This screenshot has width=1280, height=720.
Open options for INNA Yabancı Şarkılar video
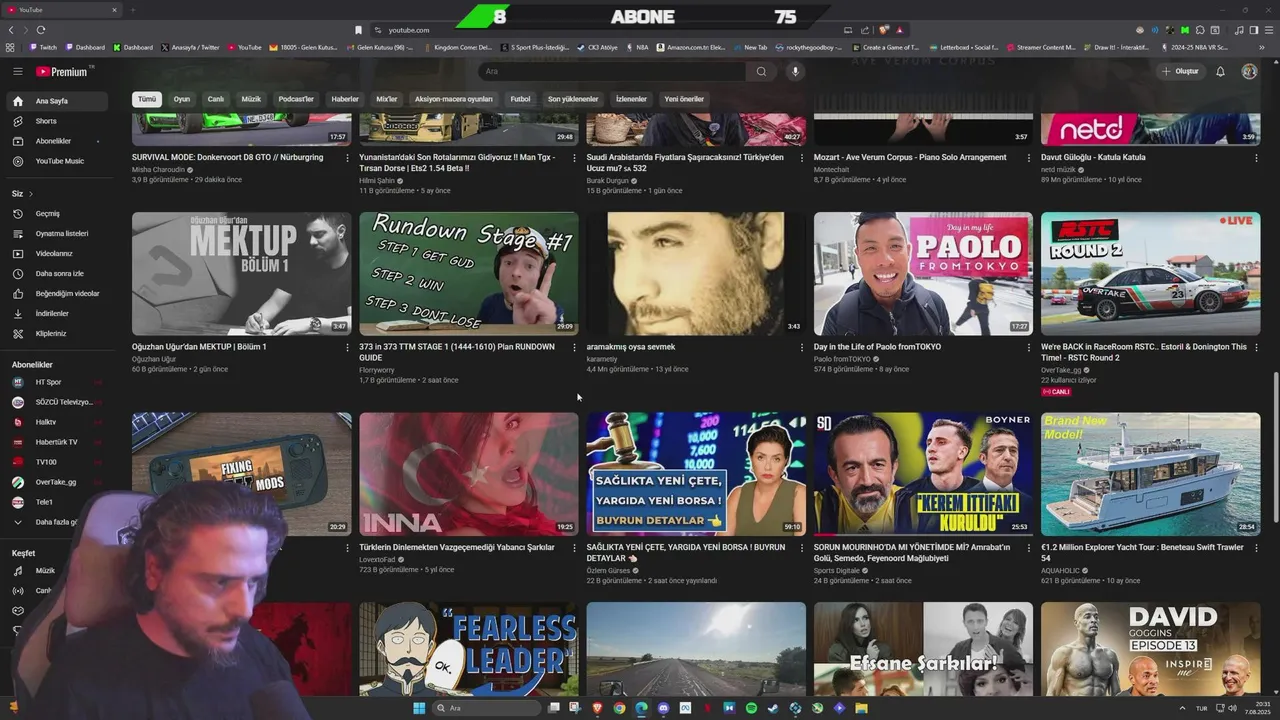(574, 548)
